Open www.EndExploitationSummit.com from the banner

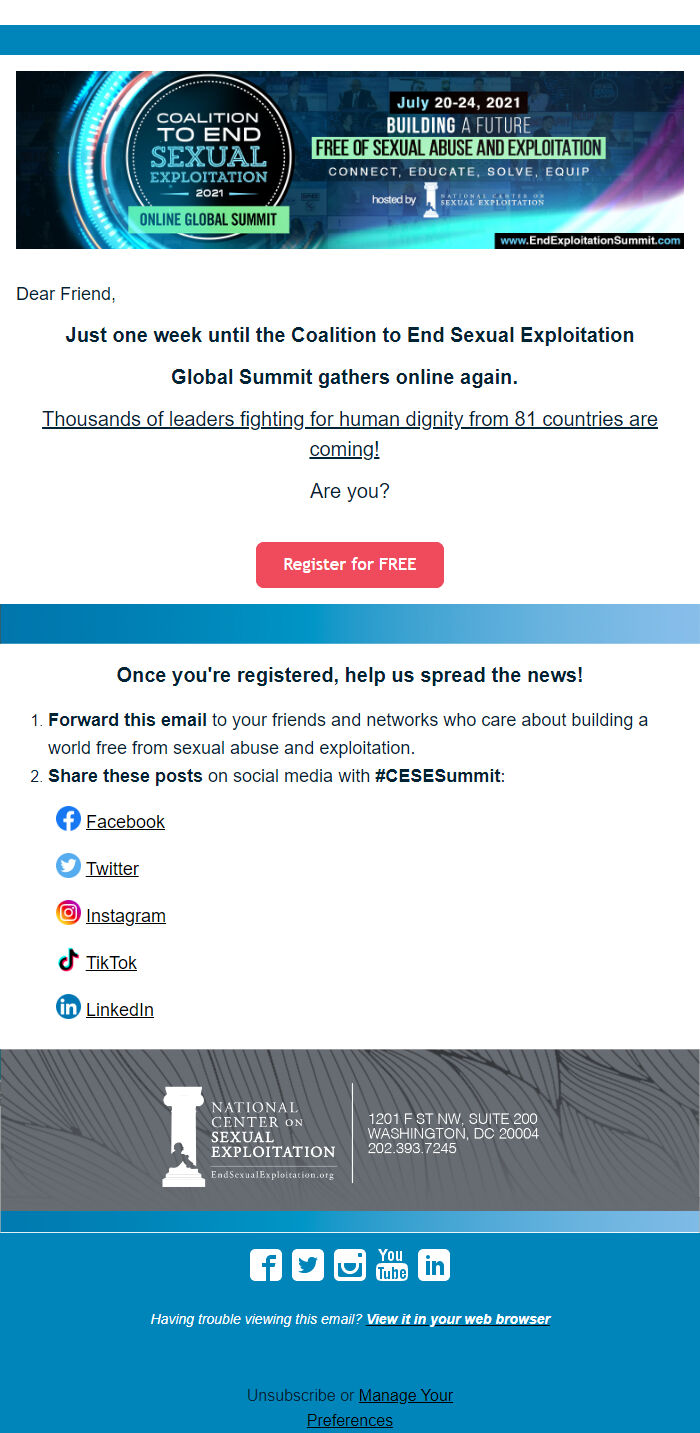[591, 239]
